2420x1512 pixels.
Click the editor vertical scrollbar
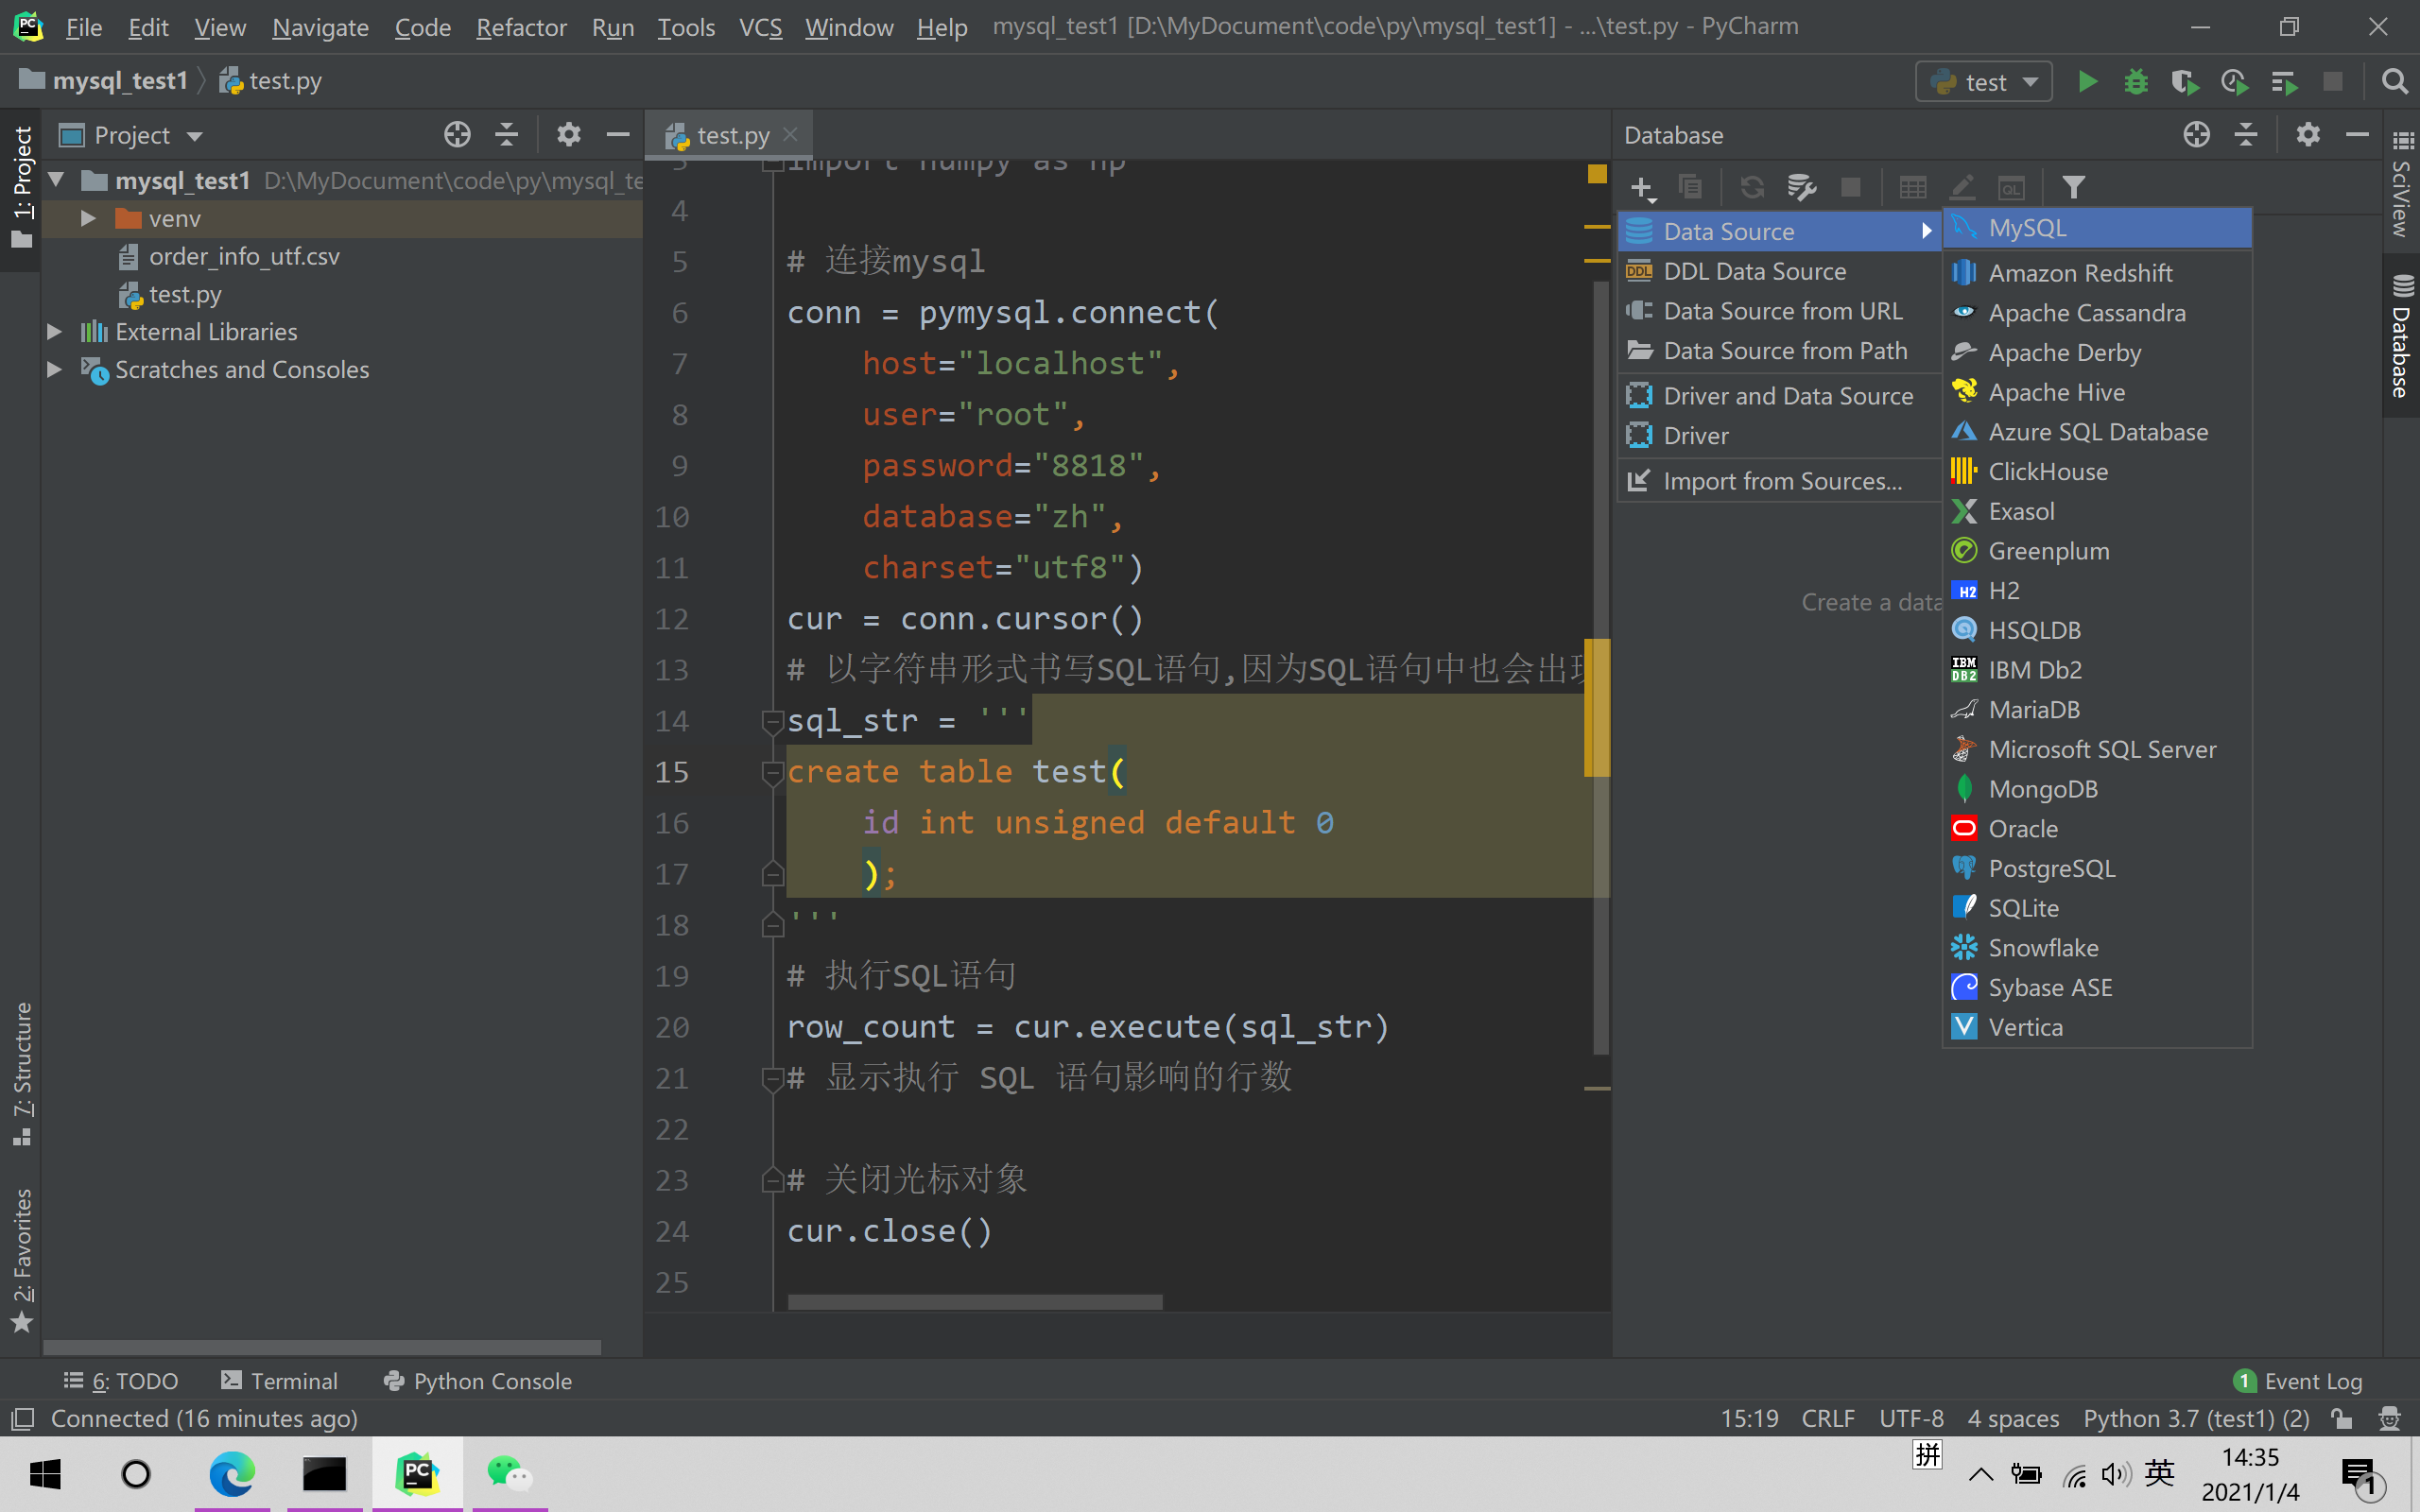[x=1600, y=667]
